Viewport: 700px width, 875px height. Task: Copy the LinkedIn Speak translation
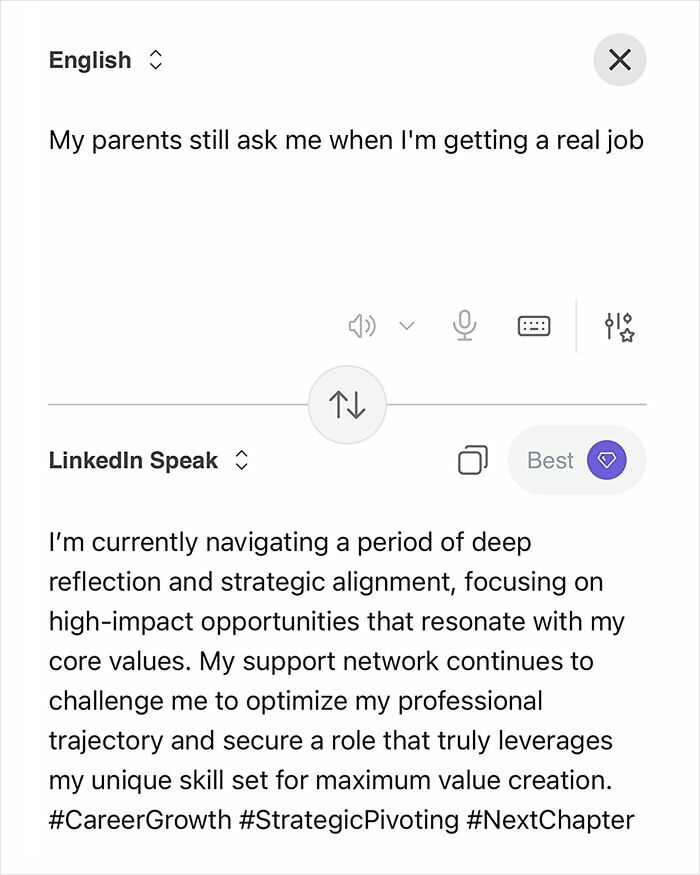point(470,460)
